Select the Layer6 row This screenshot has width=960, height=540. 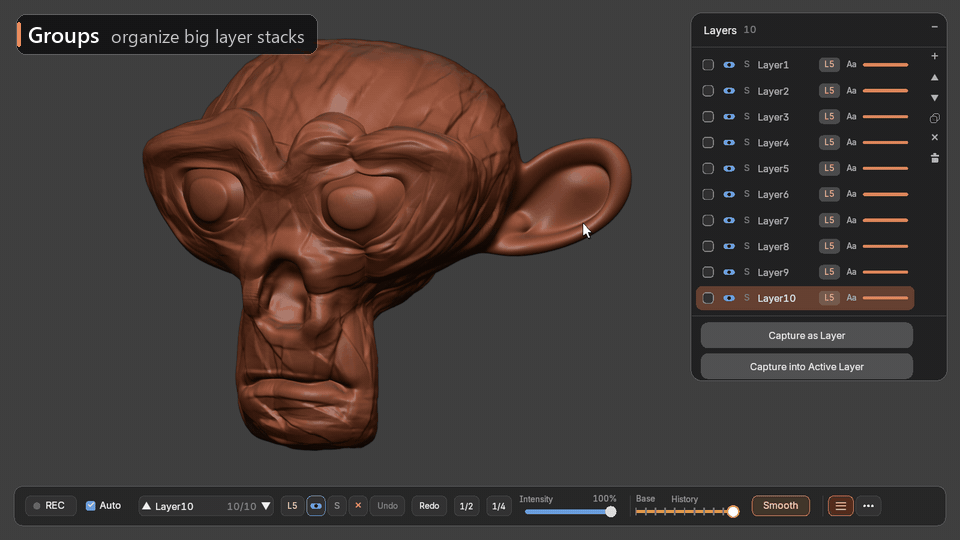pos(805,194)
